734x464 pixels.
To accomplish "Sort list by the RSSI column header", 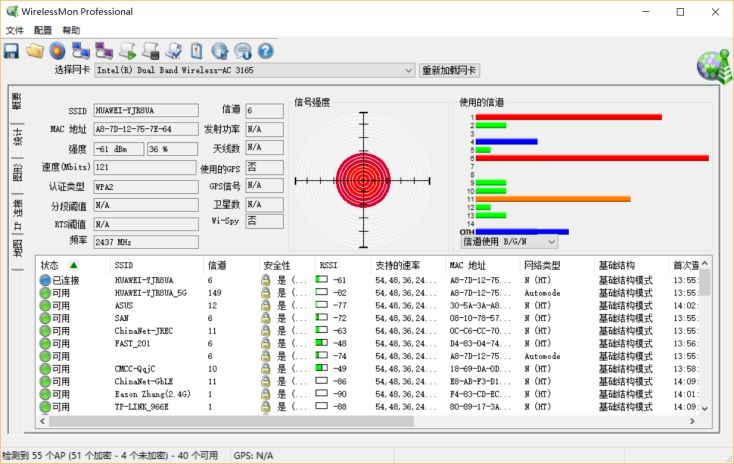I will 342,265.
